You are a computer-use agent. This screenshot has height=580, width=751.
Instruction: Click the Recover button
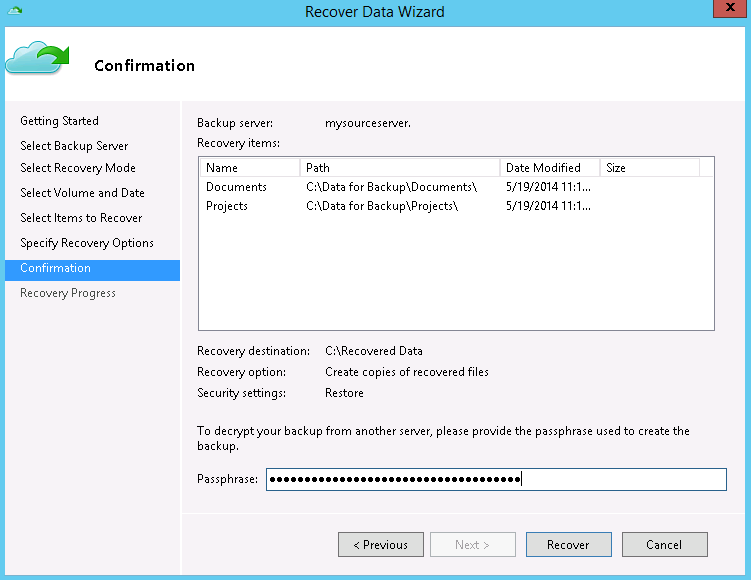(568, 545)
